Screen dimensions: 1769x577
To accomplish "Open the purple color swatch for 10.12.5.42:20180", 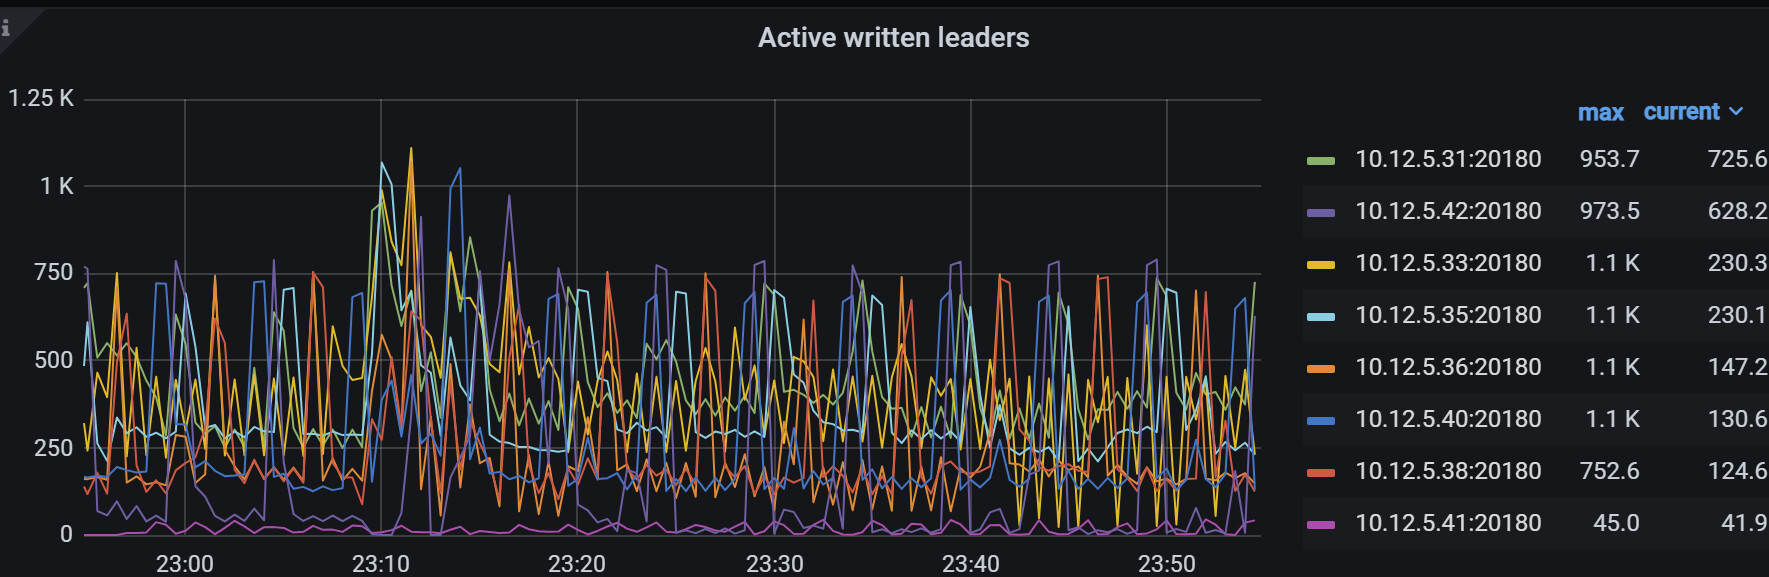I will [x=1321, y=212].
